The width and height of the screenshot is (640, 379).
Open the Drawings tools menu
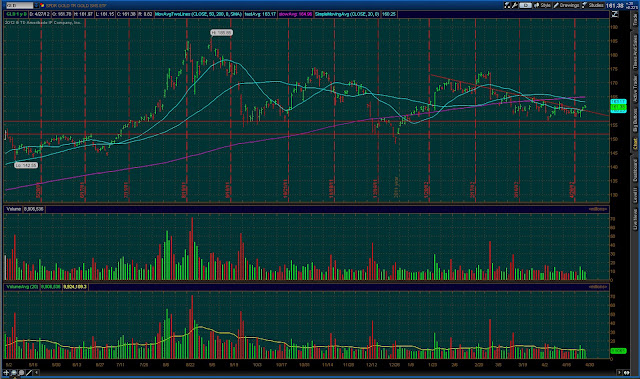coord(567,5)
